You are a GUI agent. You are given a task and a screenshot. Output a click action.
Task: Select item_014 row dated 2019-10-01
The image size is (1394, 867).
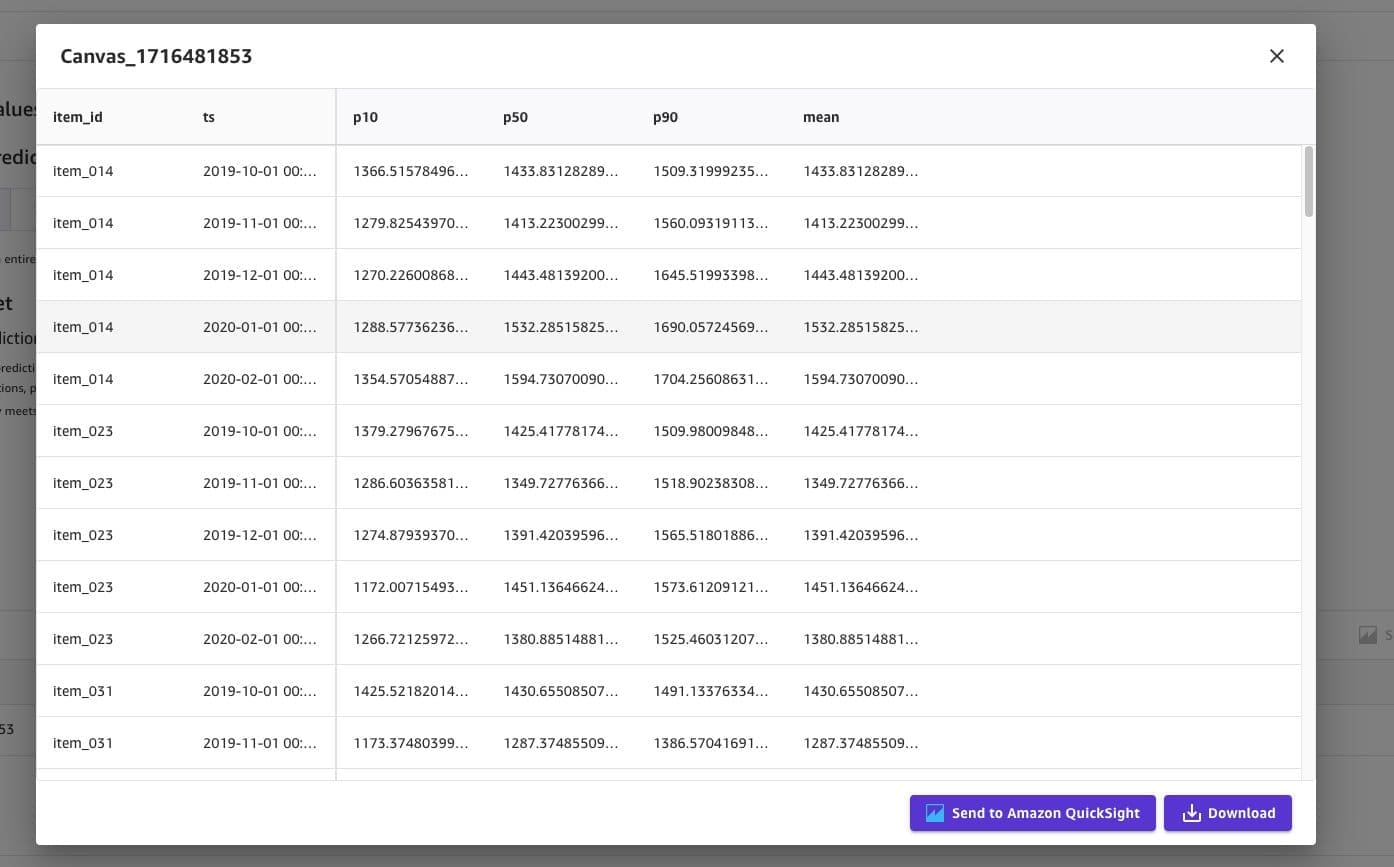[83, 171]
